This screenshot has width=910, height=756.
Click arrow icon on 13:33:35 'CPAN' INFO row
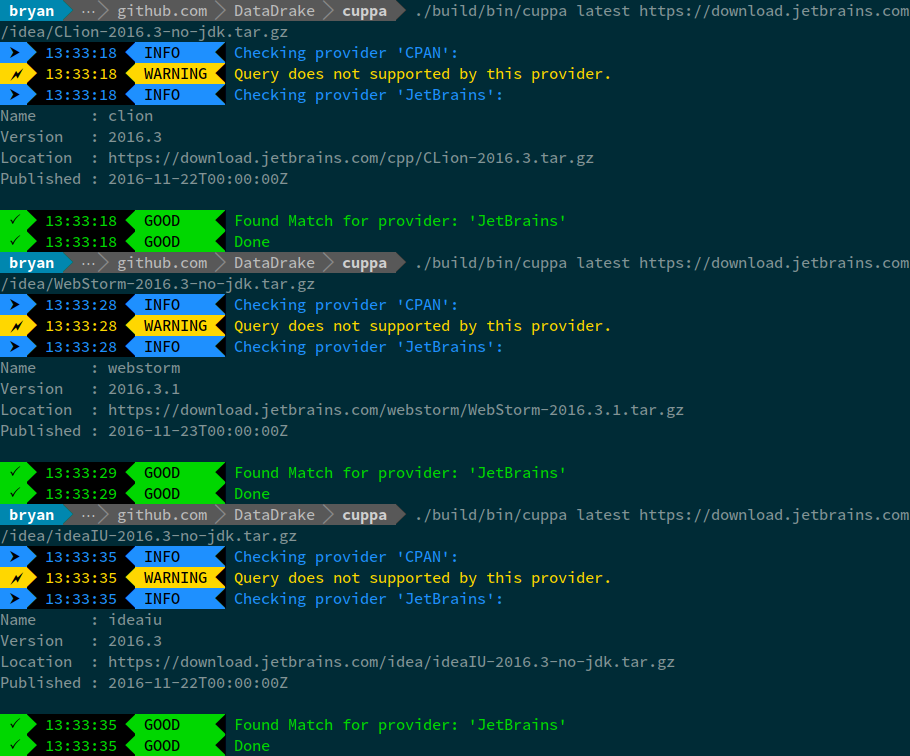tap(15, 556)
